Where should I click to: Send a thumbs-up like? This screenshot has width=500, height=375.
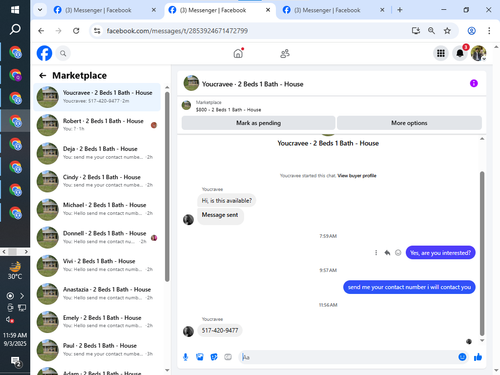pos(478,357)
